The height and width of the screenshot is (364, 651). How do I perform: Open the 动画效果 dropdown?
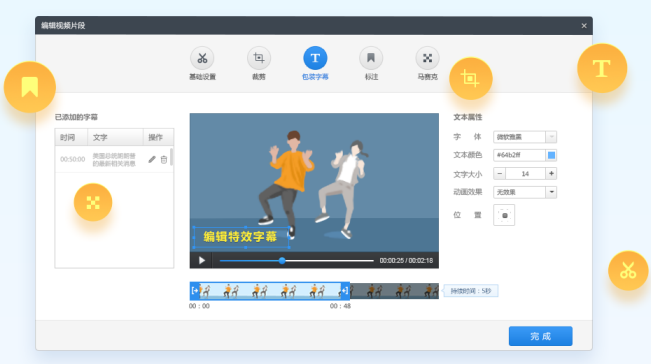525,192
